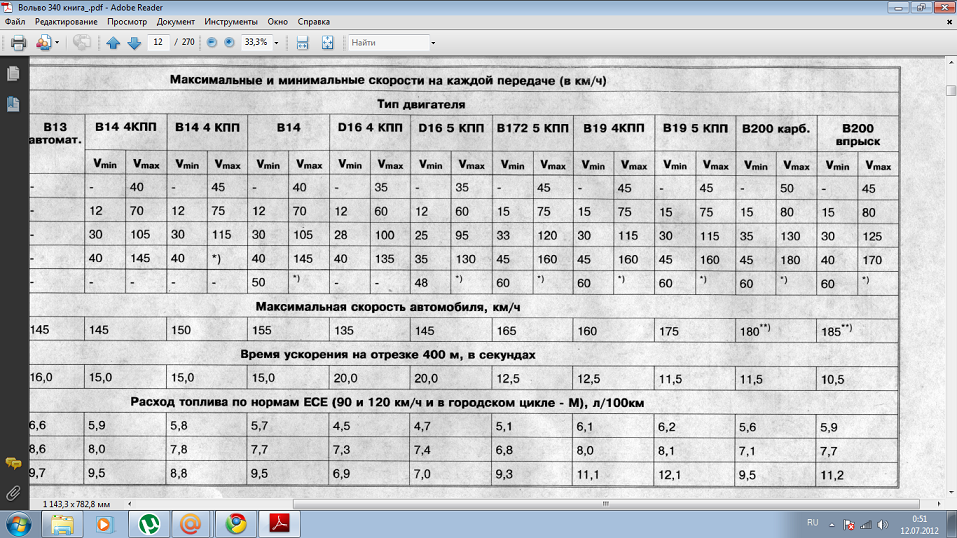Click the fit width scrolling icon
Viewport: 957px width, 538px height.
(x=301, y=43)
